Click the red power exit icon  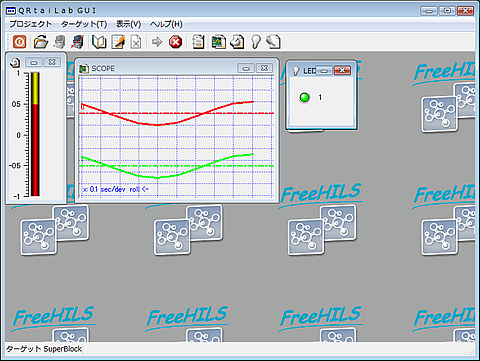[19, 42]
